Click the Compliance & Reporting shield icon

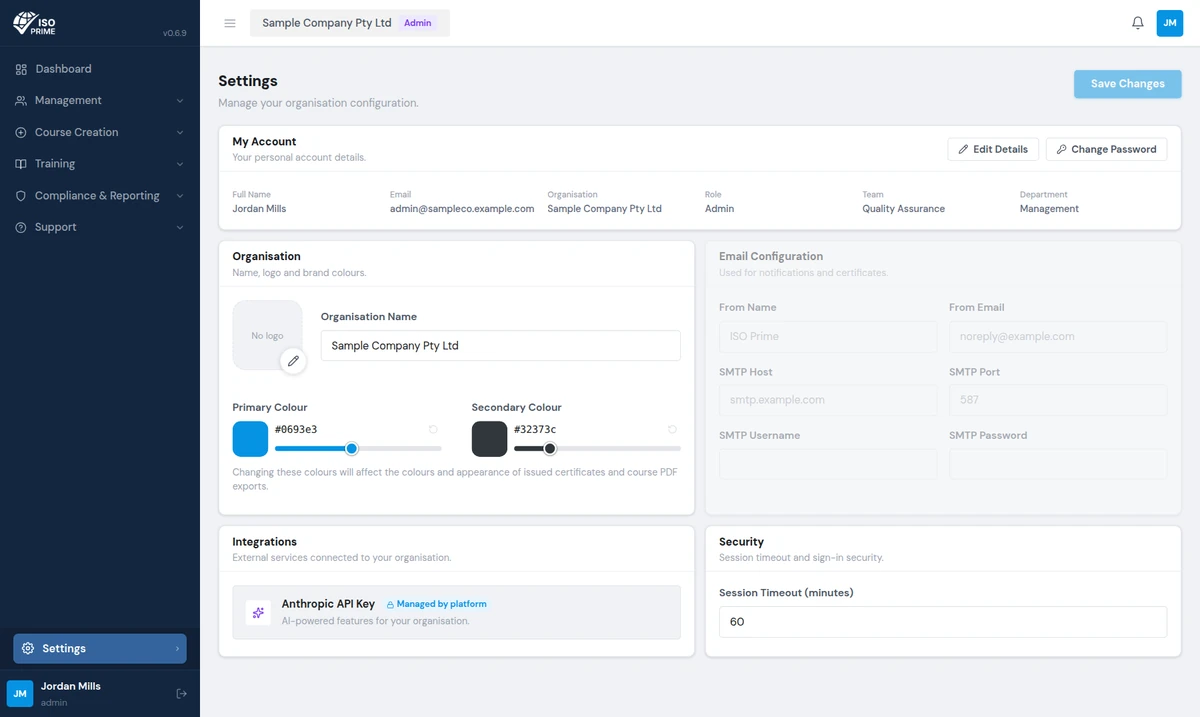(x=21, y=196)
